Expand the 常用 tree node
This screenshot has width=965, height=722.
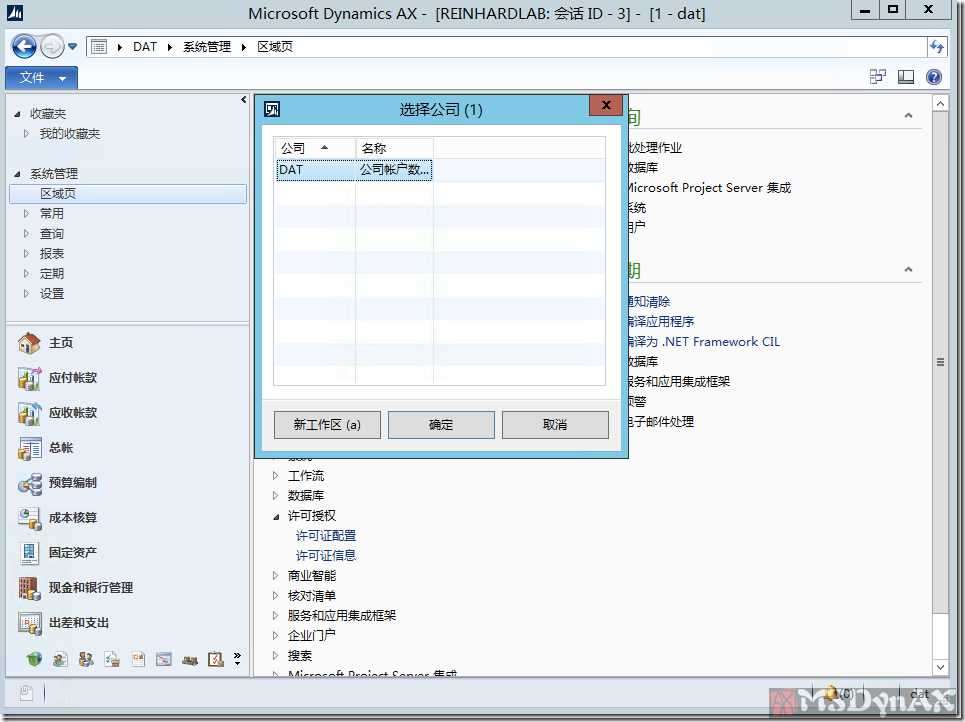tap(26, 213)
